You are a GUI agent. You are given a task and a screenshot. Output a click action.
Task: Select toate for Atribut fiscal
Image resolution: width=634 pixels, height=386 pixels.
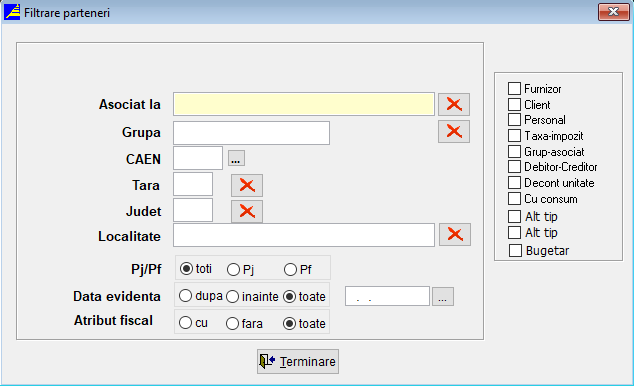pyautogui.click(x=290, y=323)
